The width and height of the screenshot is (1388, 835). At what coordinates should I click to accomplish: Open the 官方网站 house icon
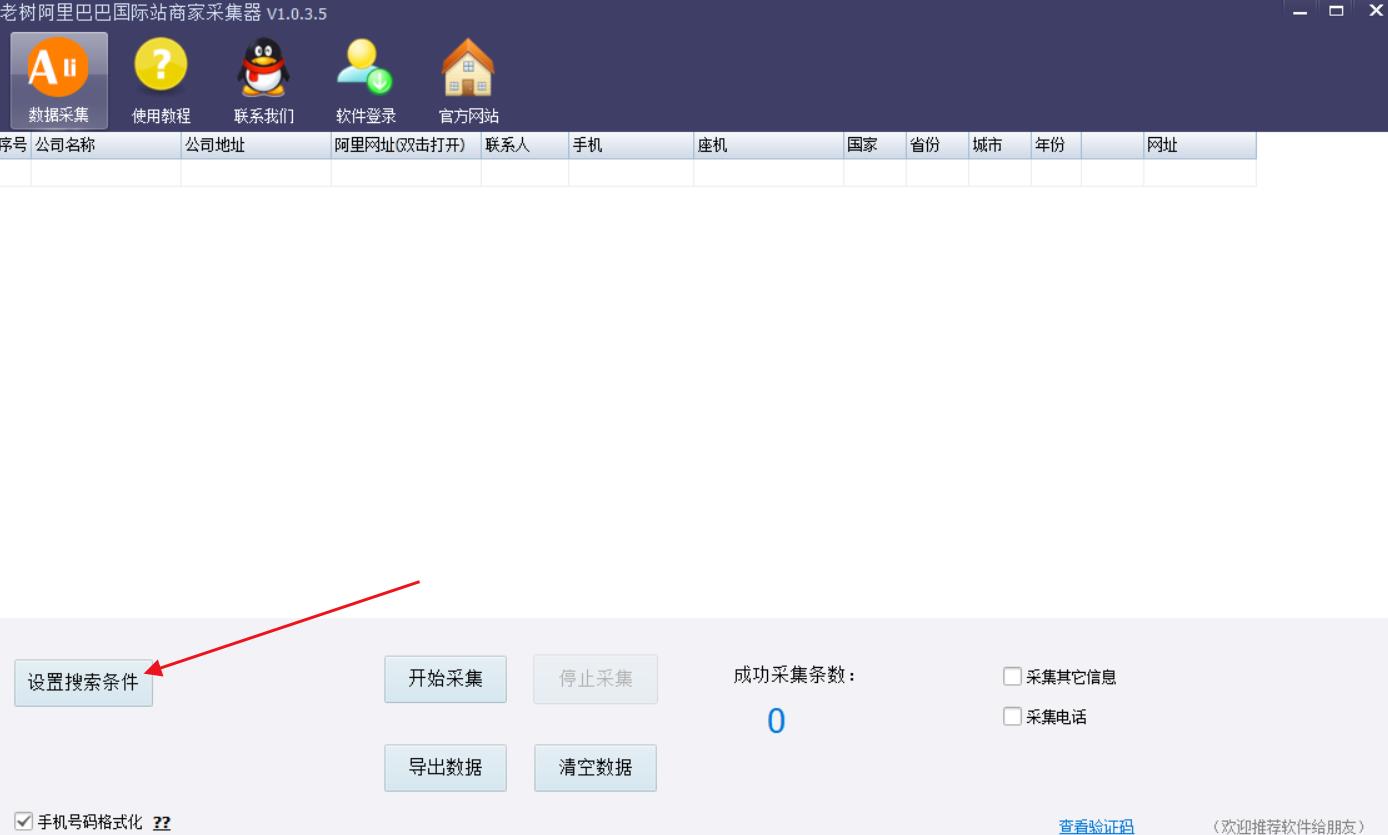(x=468, y=80)
